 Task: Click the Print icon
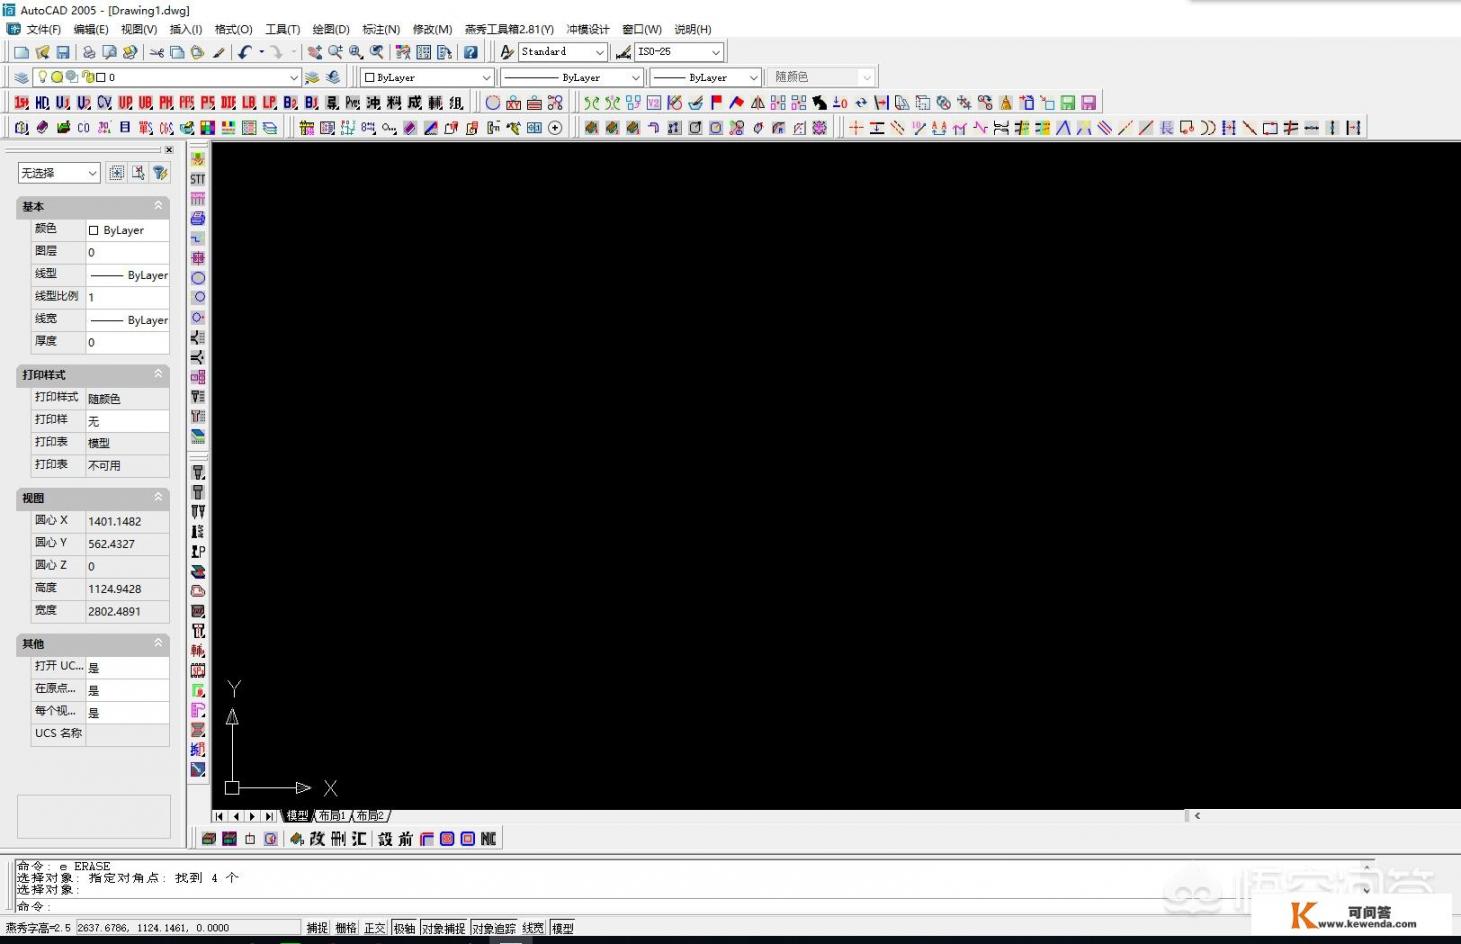coord(88,52)
